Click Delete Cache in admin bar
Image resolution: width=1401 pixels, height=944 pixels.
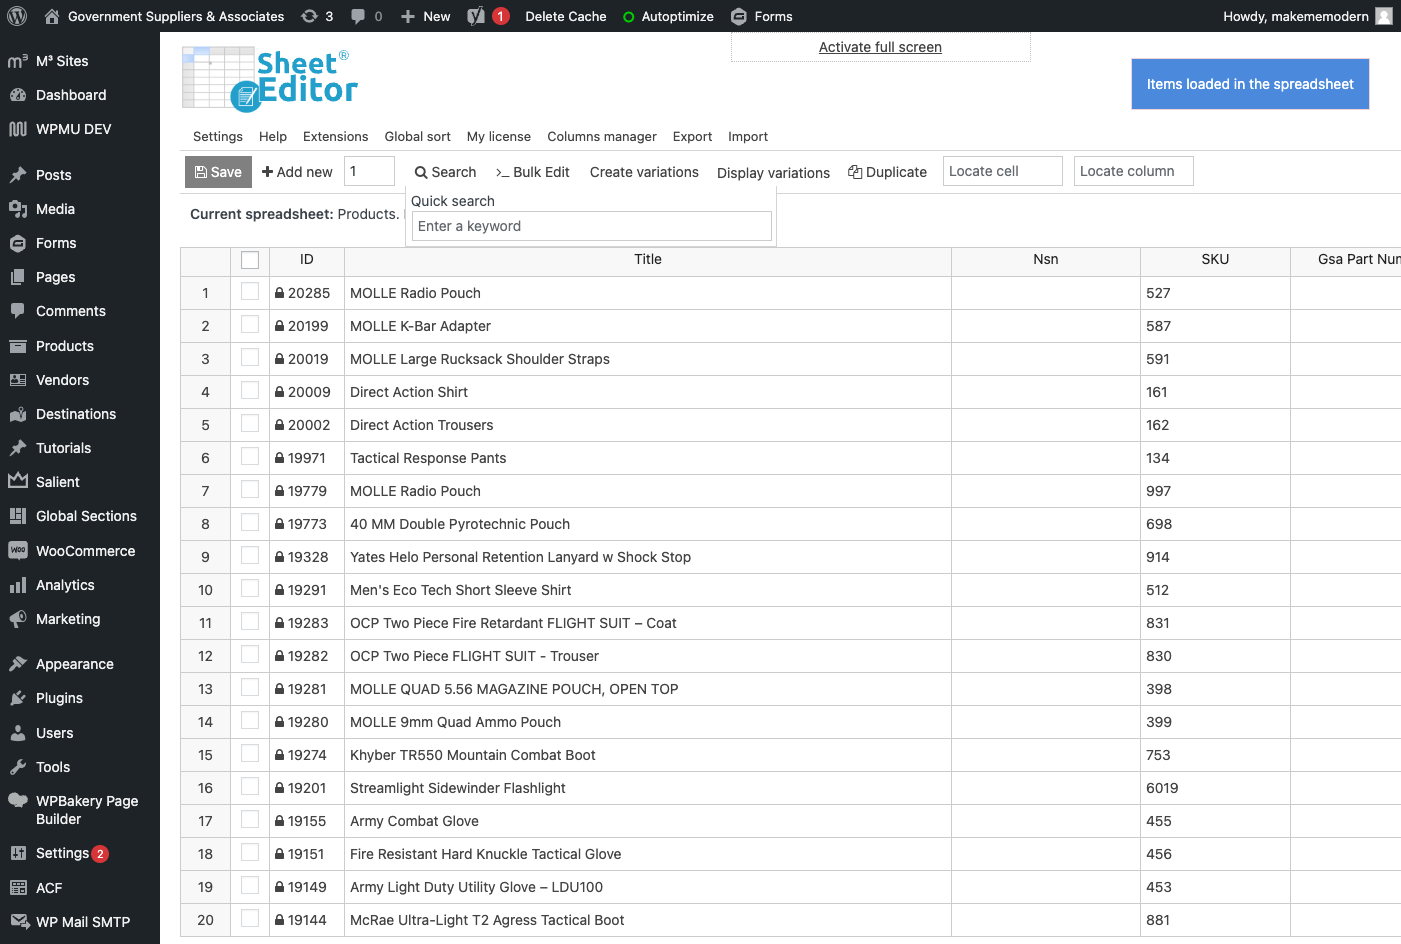pyautogui.click(x=566, y=16)
